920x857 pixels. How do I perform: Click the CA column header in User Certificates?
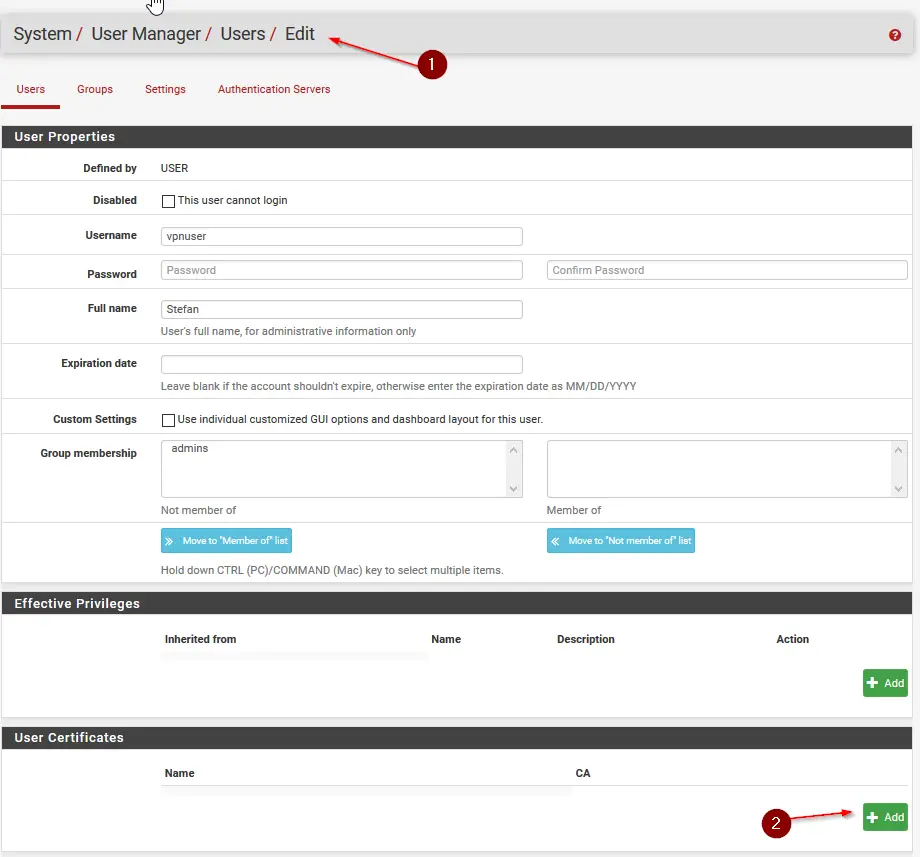[x=583, y=773]
